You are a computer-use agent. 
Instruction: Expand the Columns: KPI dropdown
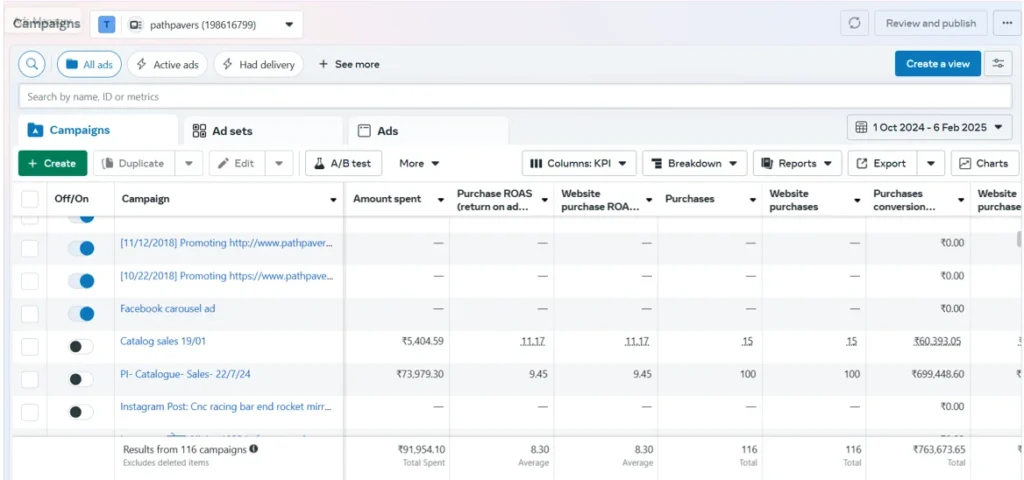click(579, 163)
